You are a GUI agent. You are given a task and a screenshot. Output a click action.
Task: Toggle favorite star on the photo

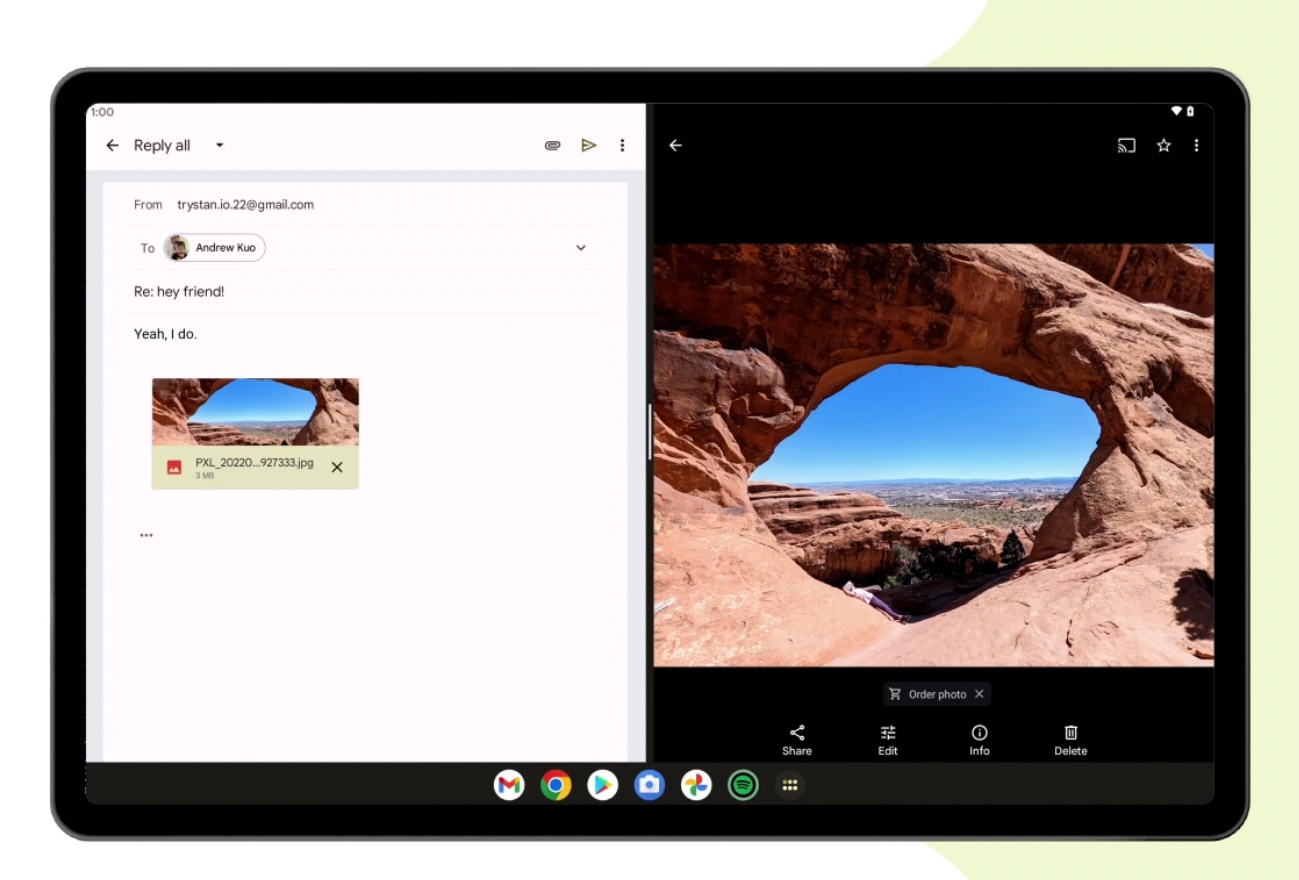click(1164, 146)
